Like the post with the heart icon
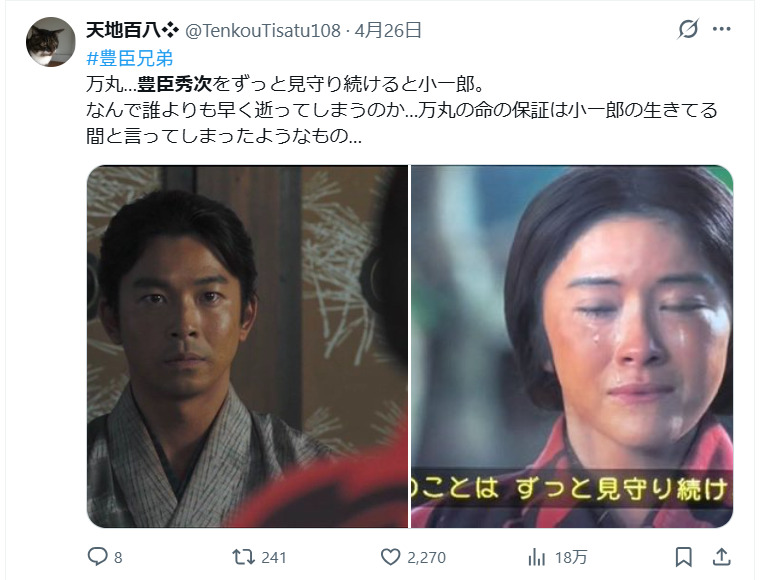This screenshot has width=763, height=580. tap(390, 557)
